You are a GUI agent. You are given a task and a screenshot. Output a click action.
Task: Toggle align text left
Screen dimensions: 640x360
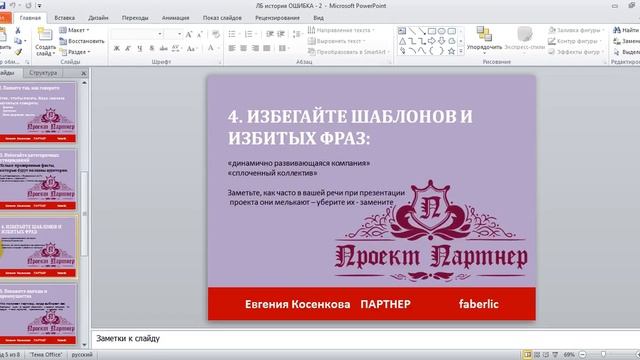click(232, 48)
